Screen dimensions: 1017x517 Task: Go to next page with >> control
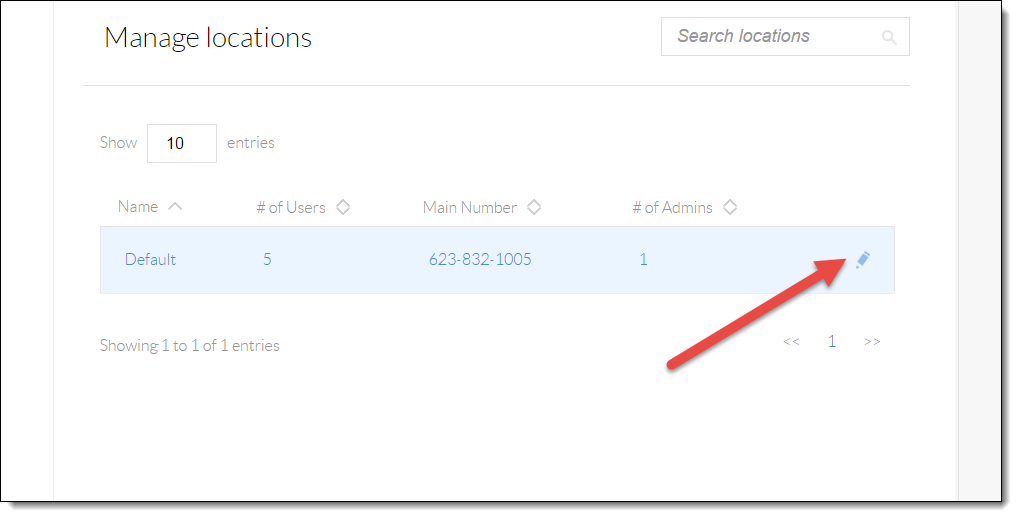[x=872, y=341]
